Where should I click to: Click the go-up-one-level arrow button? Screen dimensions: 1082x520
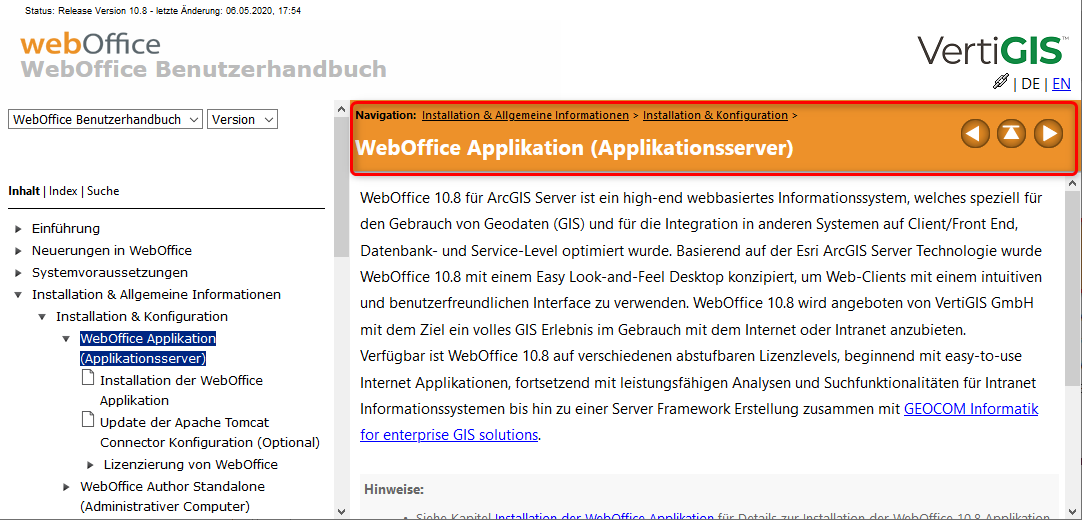click(x=1011, y=133)
